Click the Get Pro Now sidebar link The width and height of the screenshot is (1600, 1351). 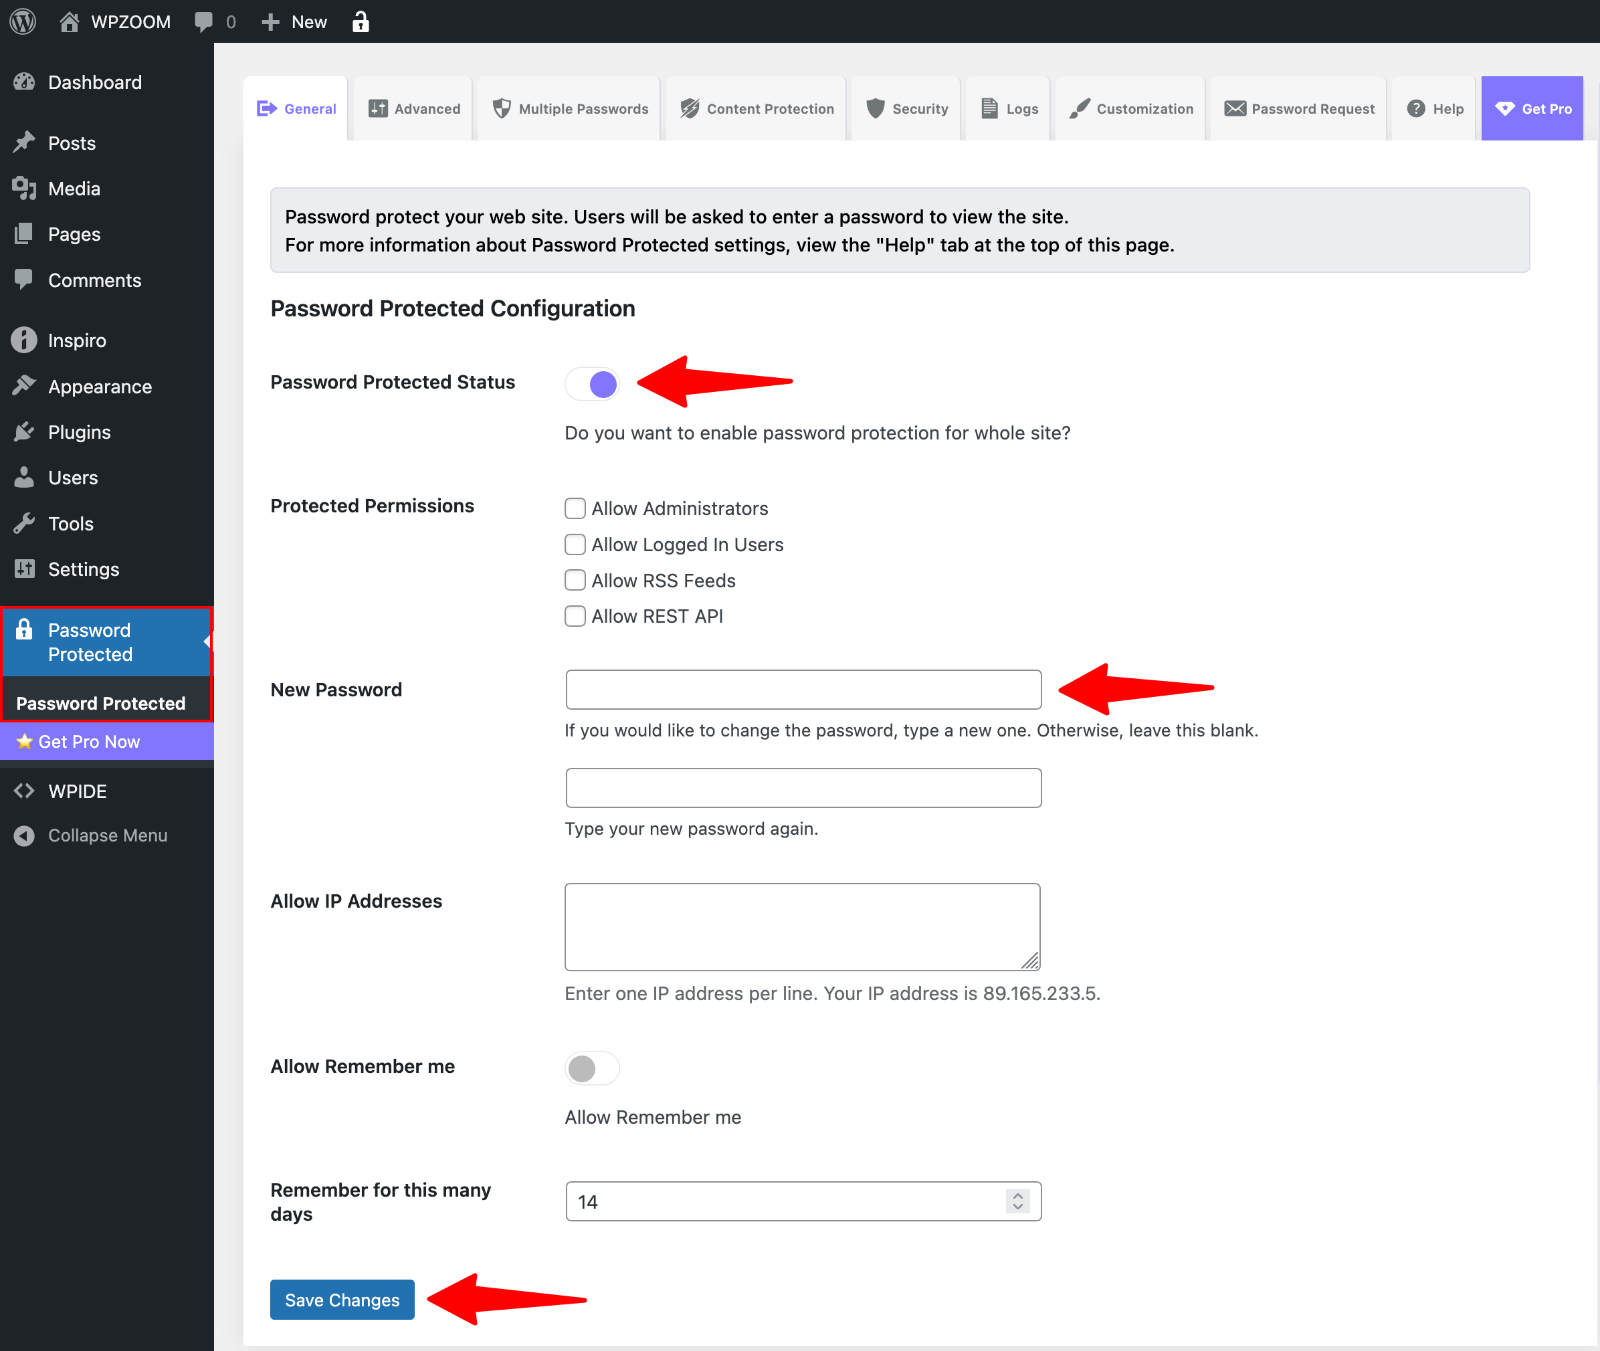click(89, 741)
